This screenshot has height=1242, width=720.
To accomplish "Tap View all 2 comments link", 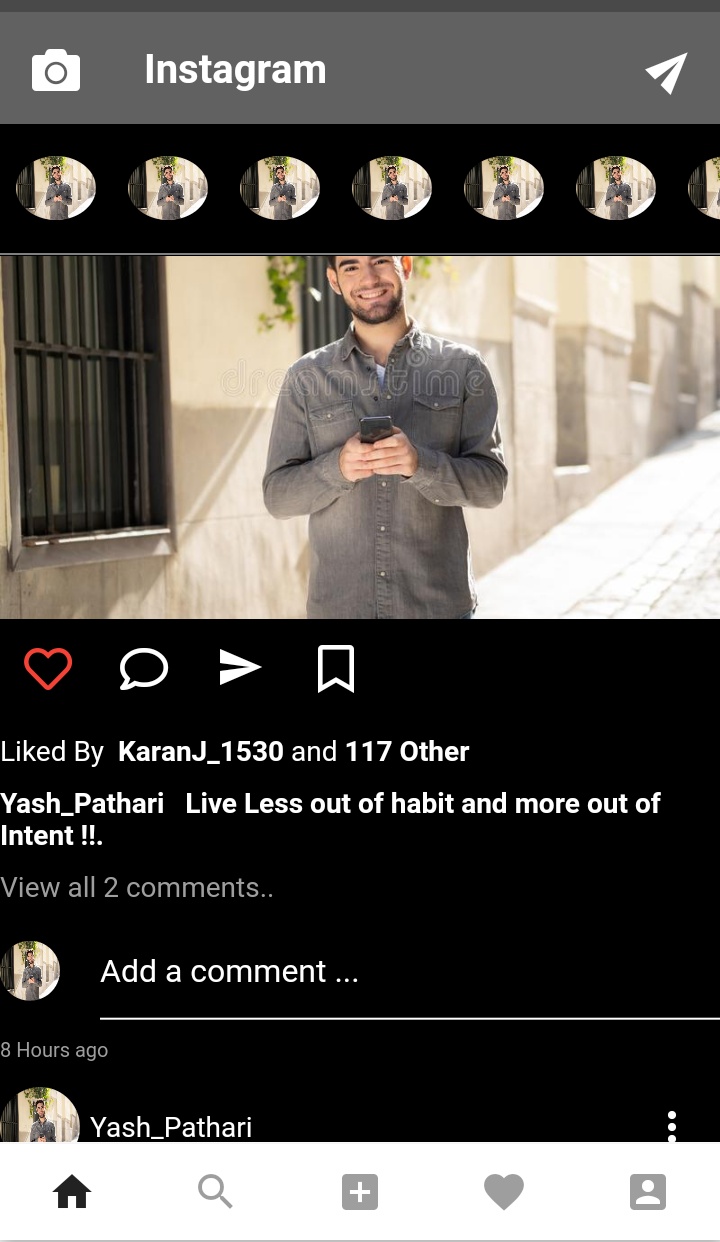I will coord(137,888).
